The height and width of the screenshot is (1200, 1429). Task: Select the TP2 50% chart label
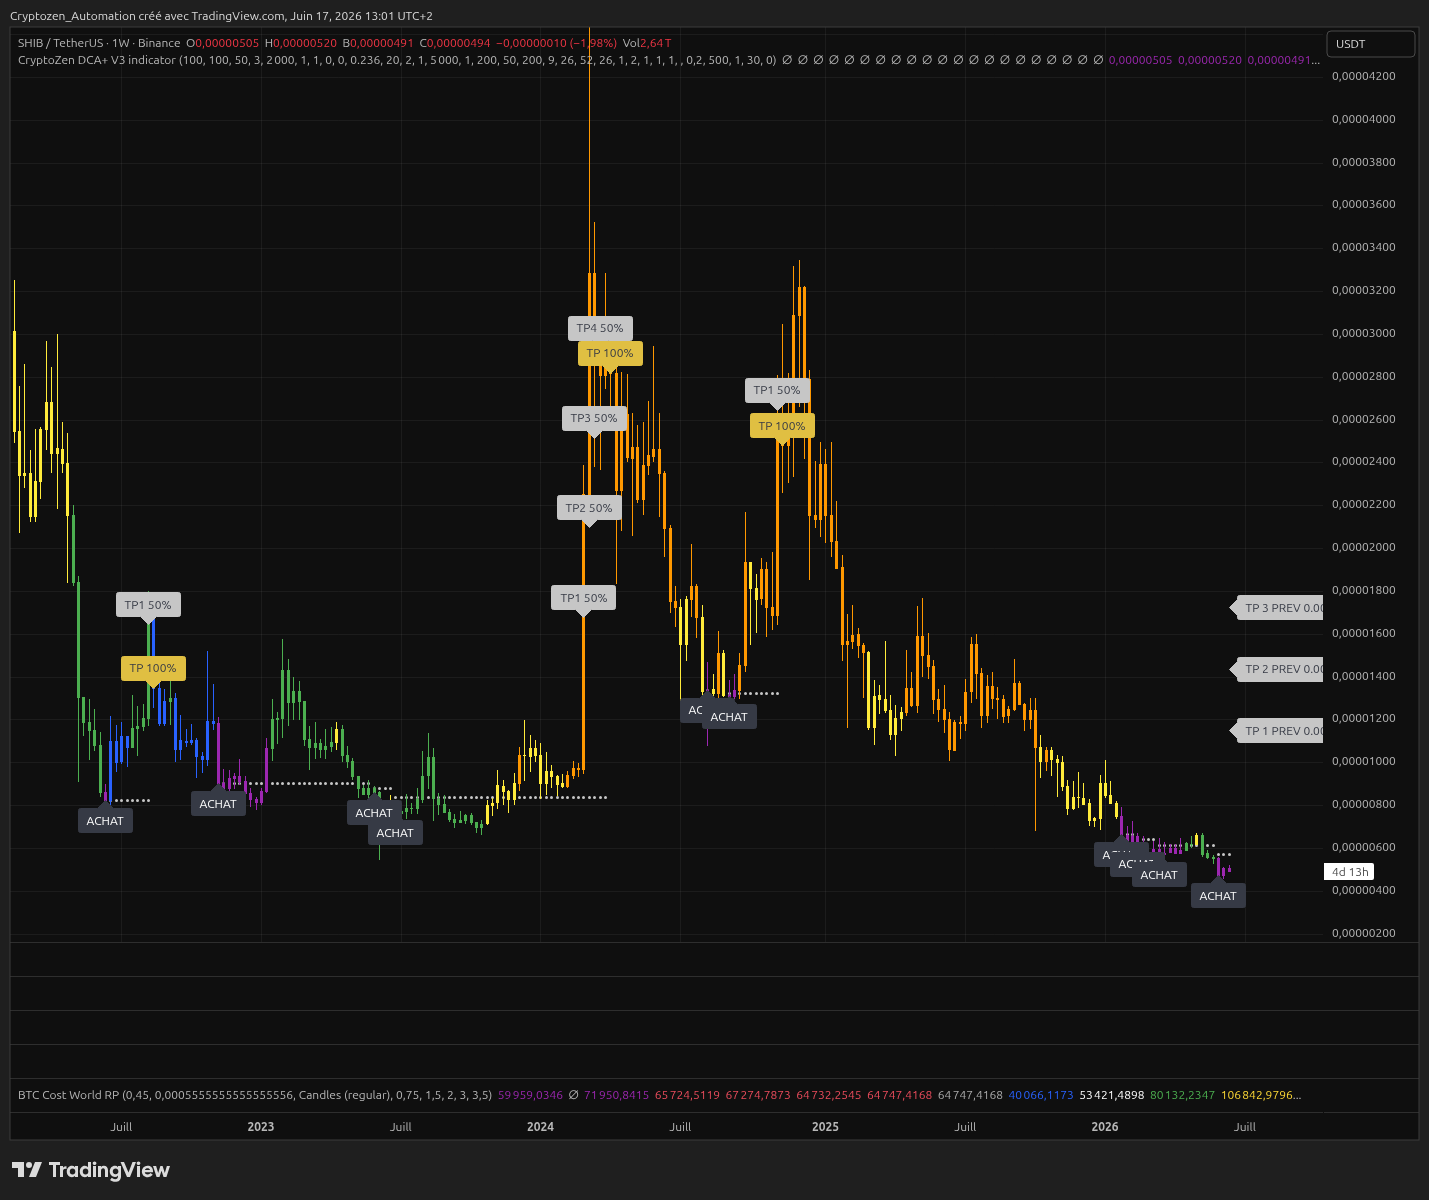[589, 508]
